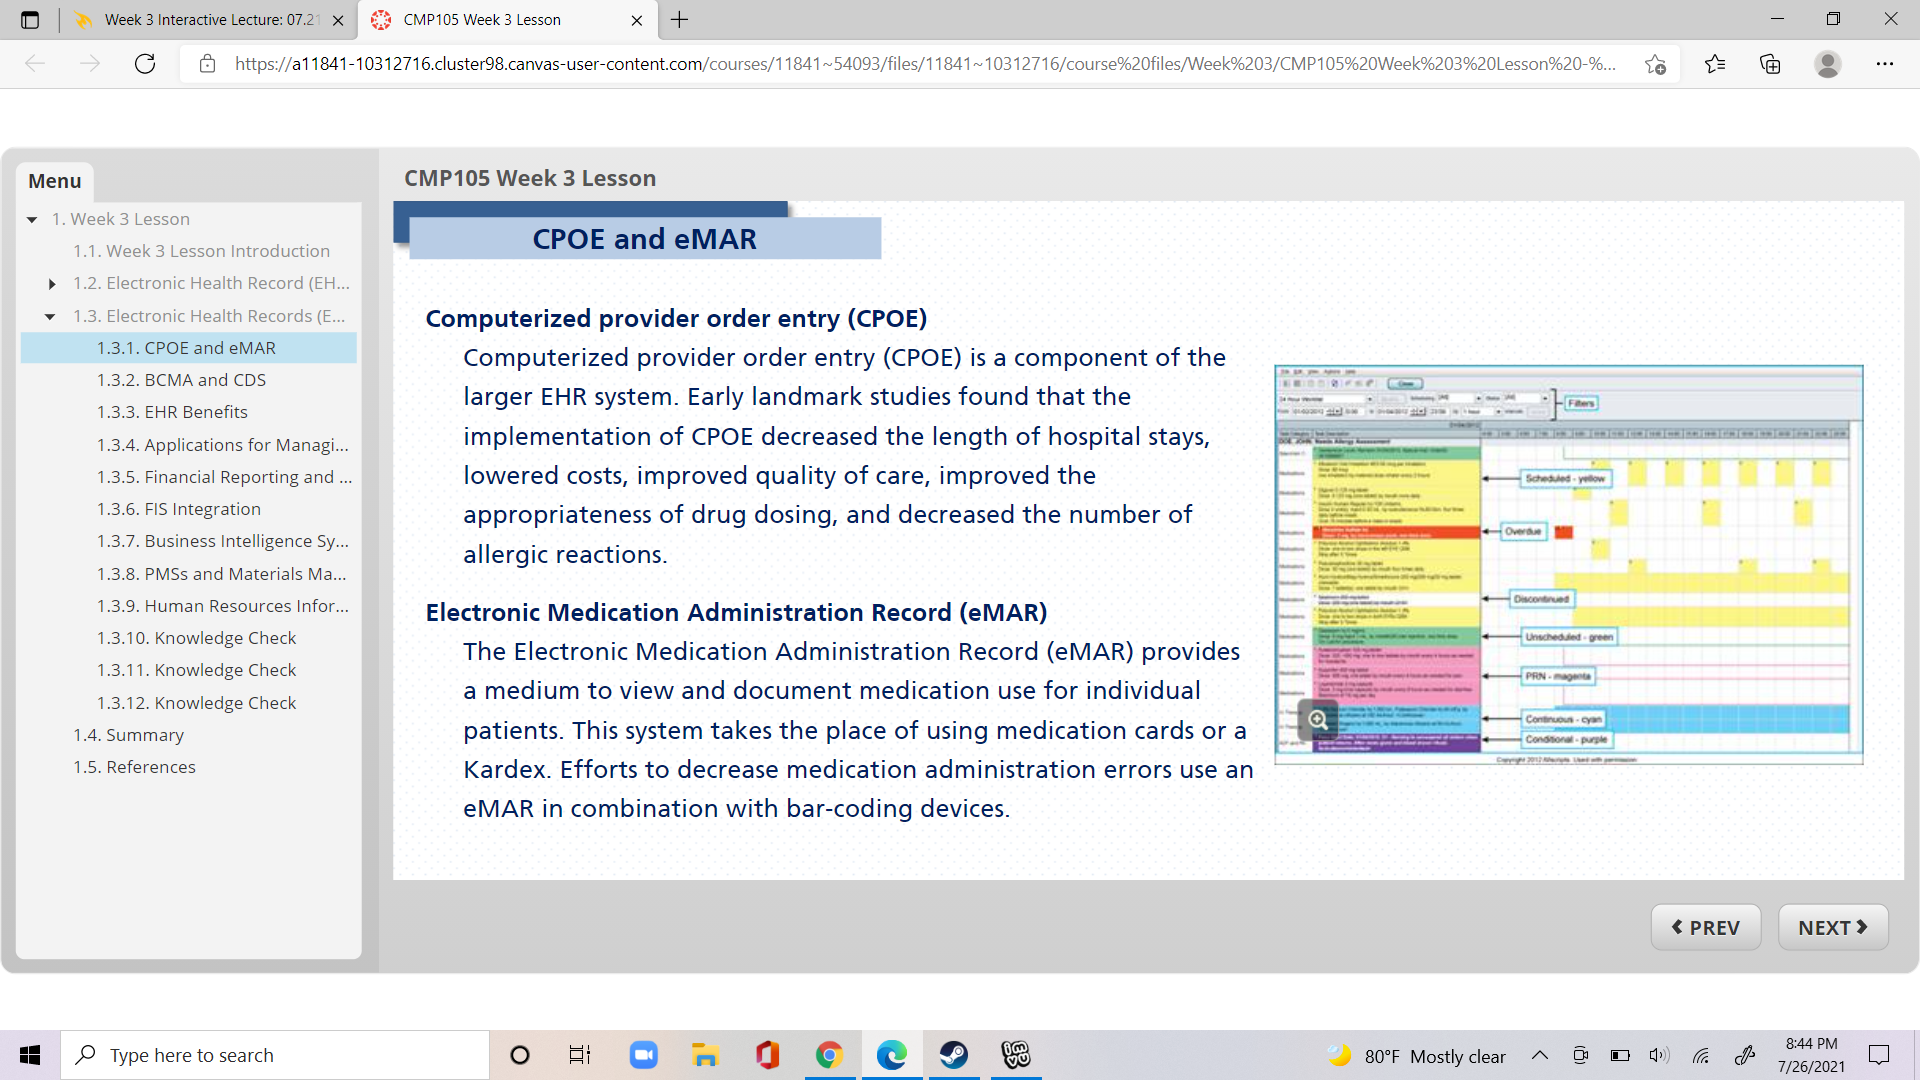Close the CMP105 Week 3 Lesson tab
1920x1080 pixels.
(637, 20)
